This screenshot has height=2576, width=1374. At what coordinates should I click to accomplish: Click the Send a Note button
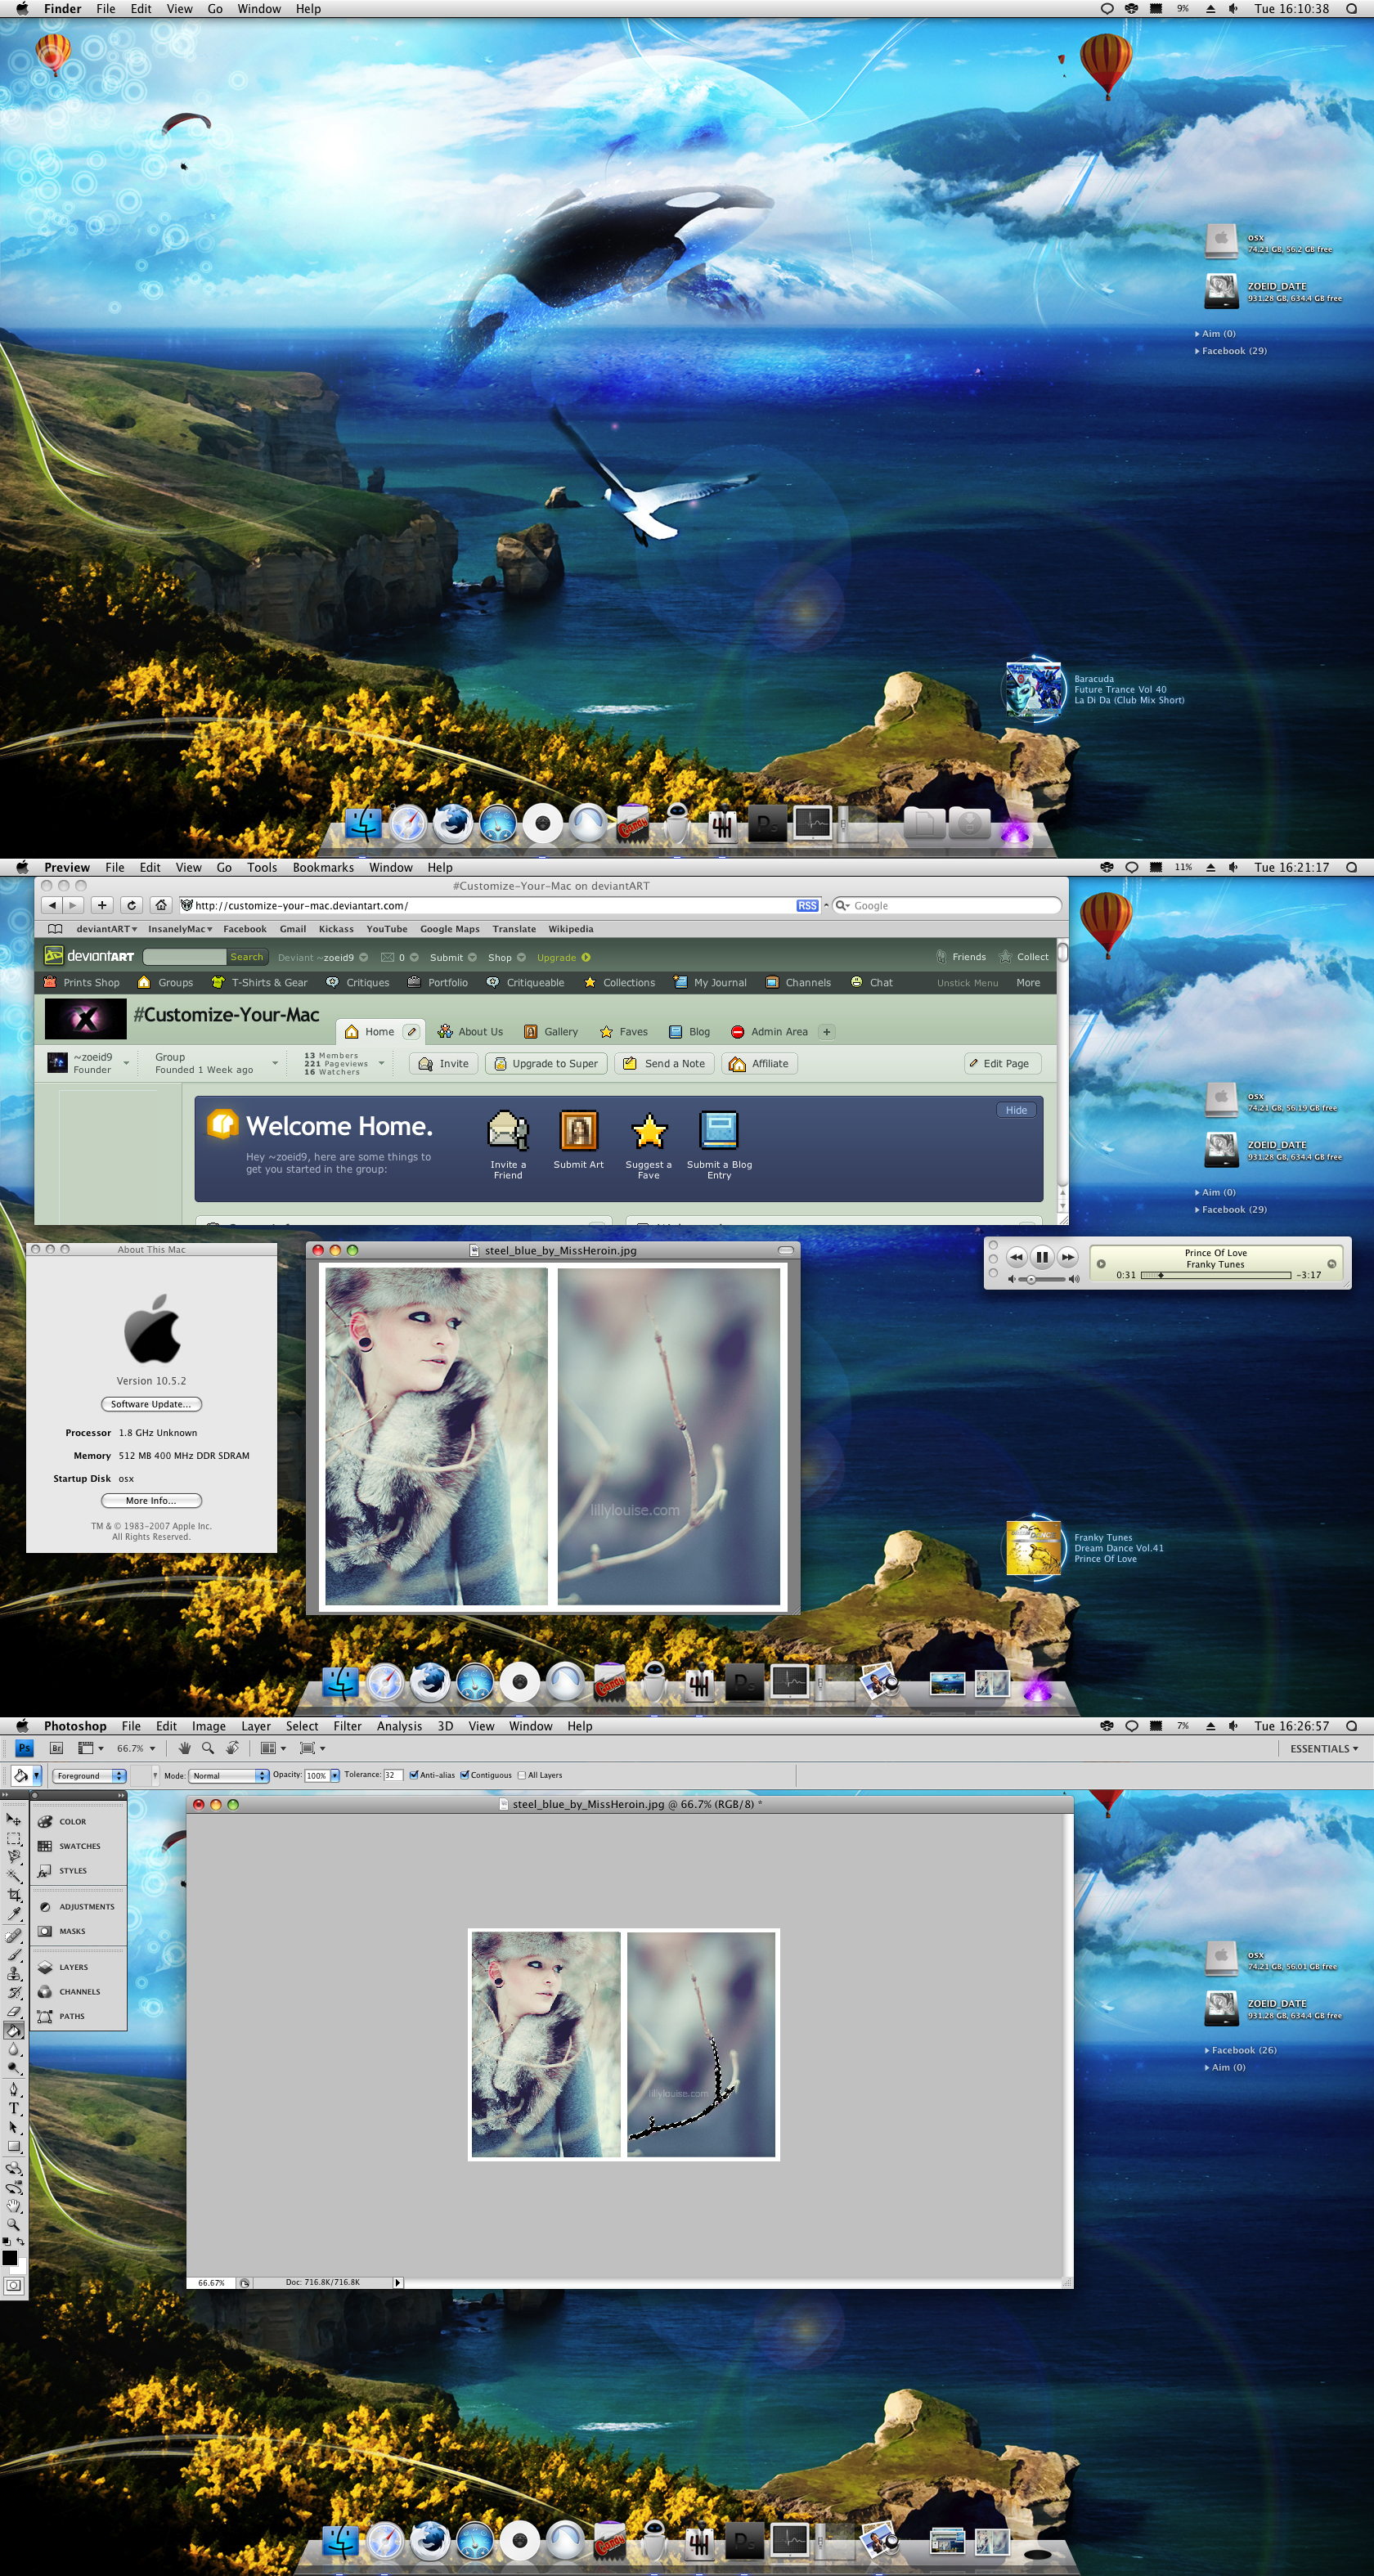[x=664, y=1063]
